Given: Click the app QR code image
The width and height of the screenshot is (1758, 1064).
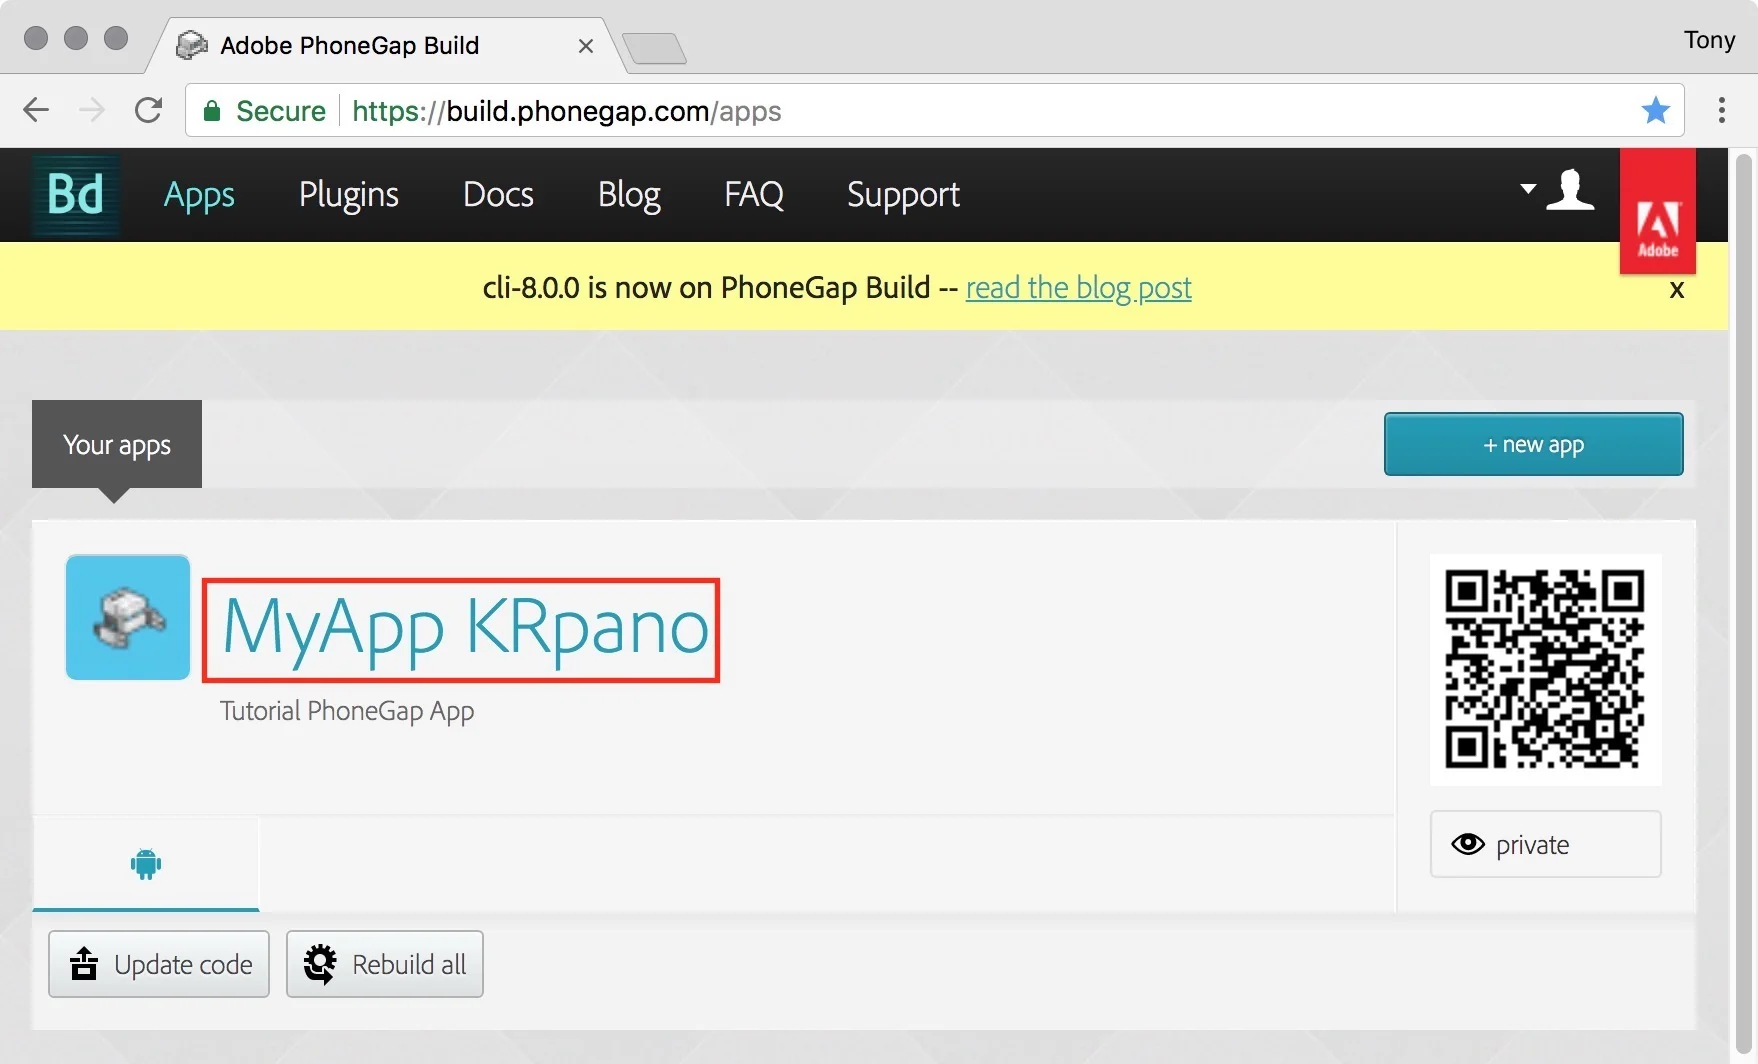Looking at the screenshot, I should click(1545, 669).
